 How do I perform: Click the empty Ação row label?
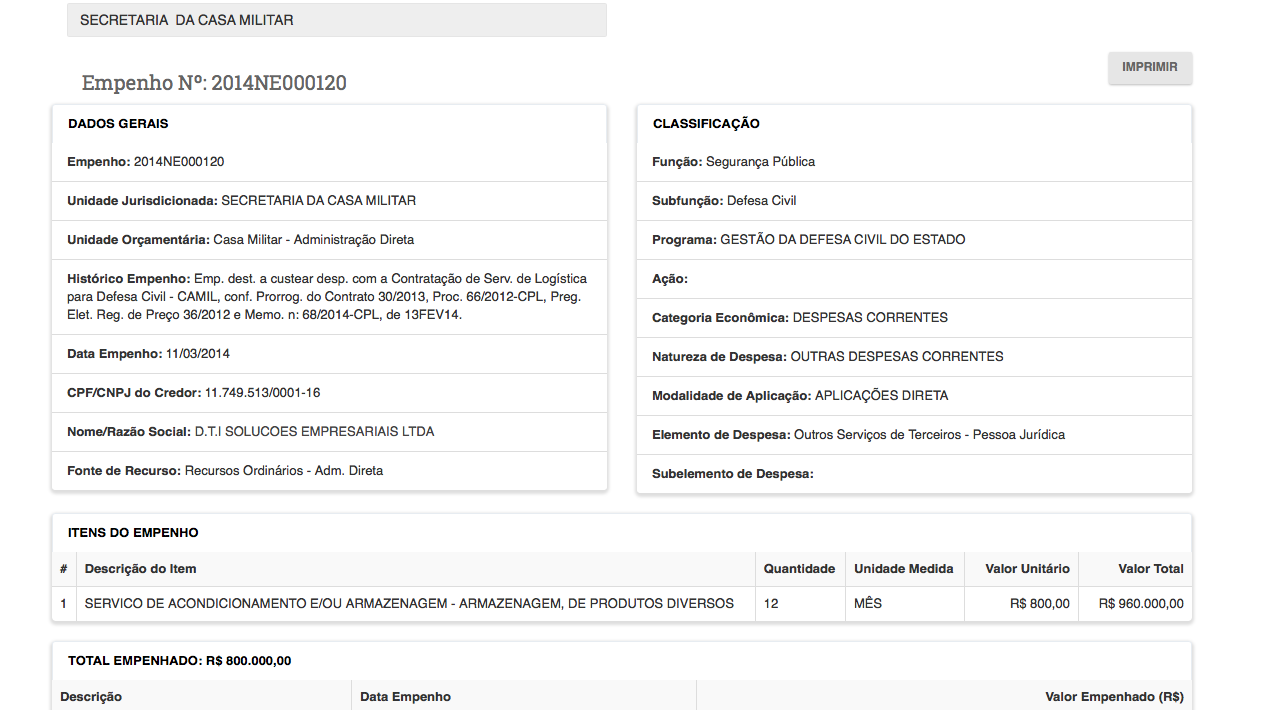[x=670, y=279]
